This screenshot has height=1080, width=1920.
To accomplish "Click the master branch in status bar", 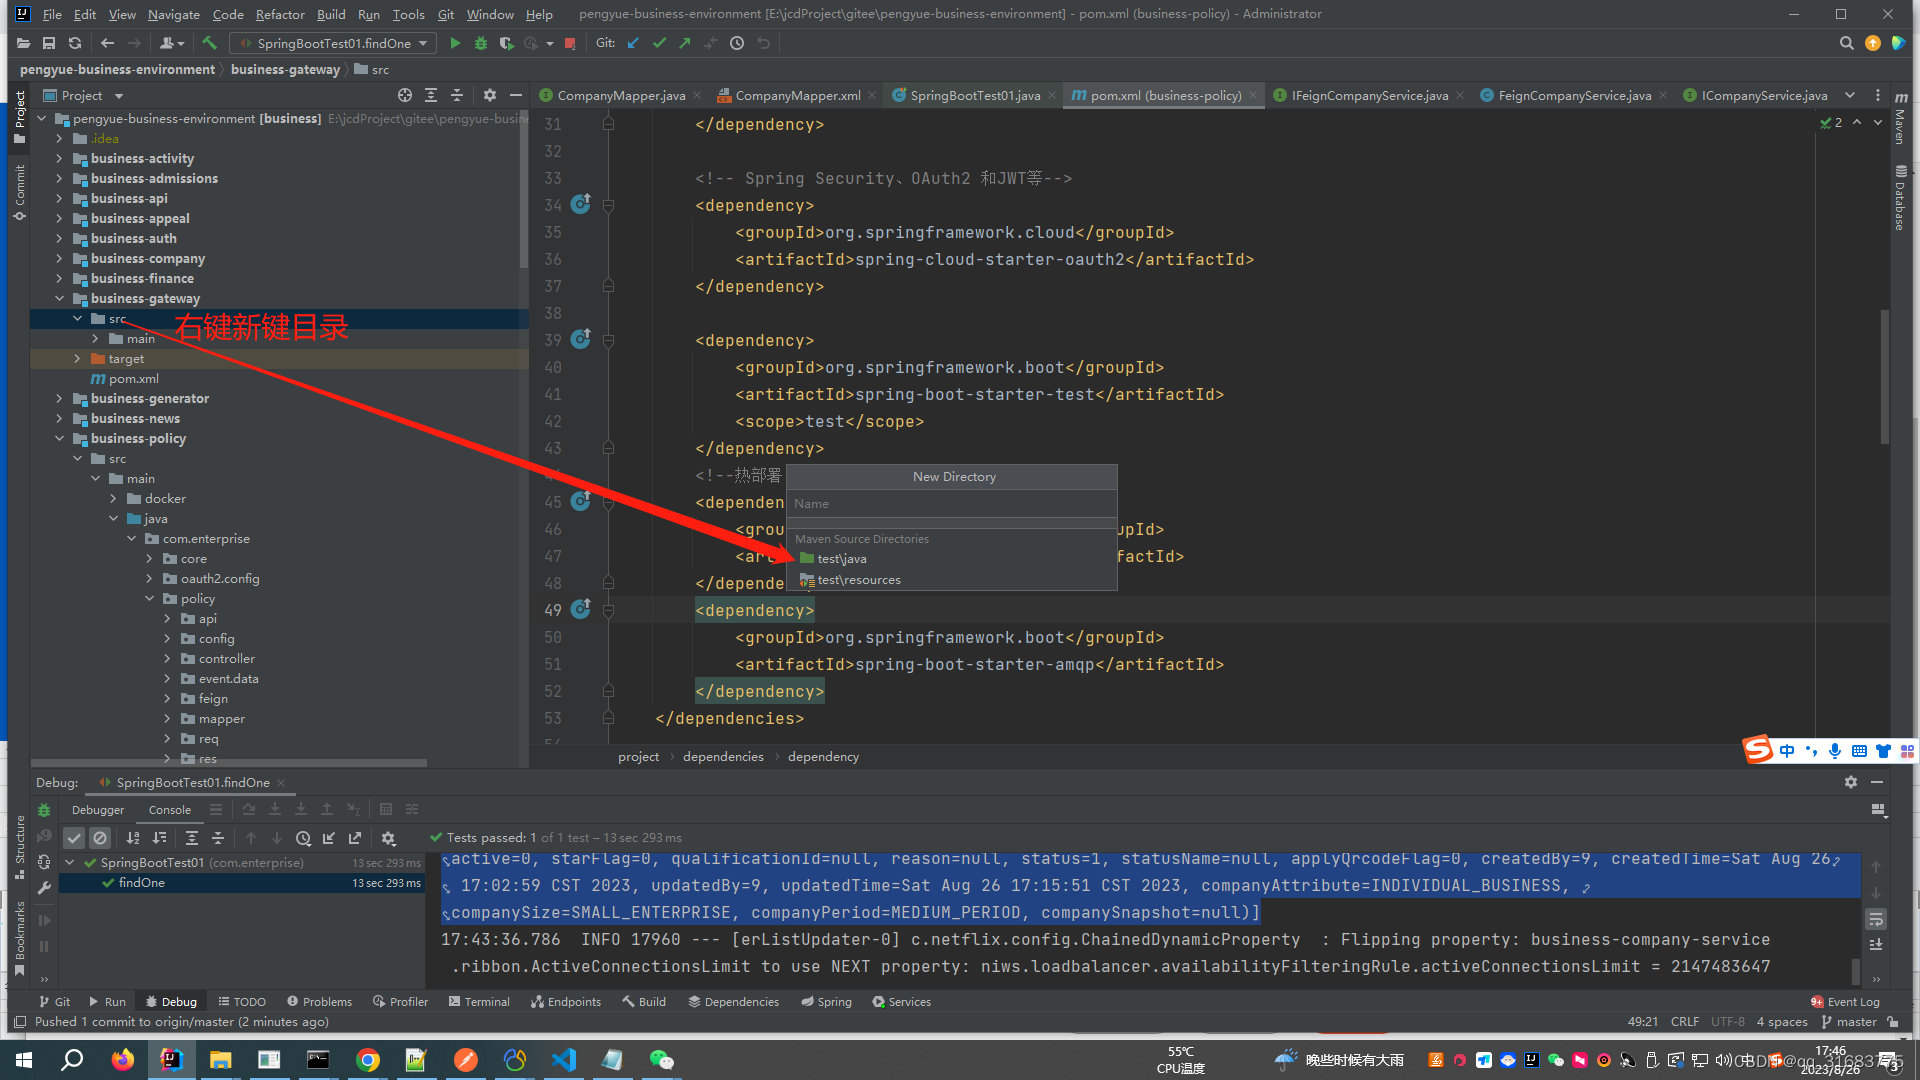I will (x=1855, y=1021).
